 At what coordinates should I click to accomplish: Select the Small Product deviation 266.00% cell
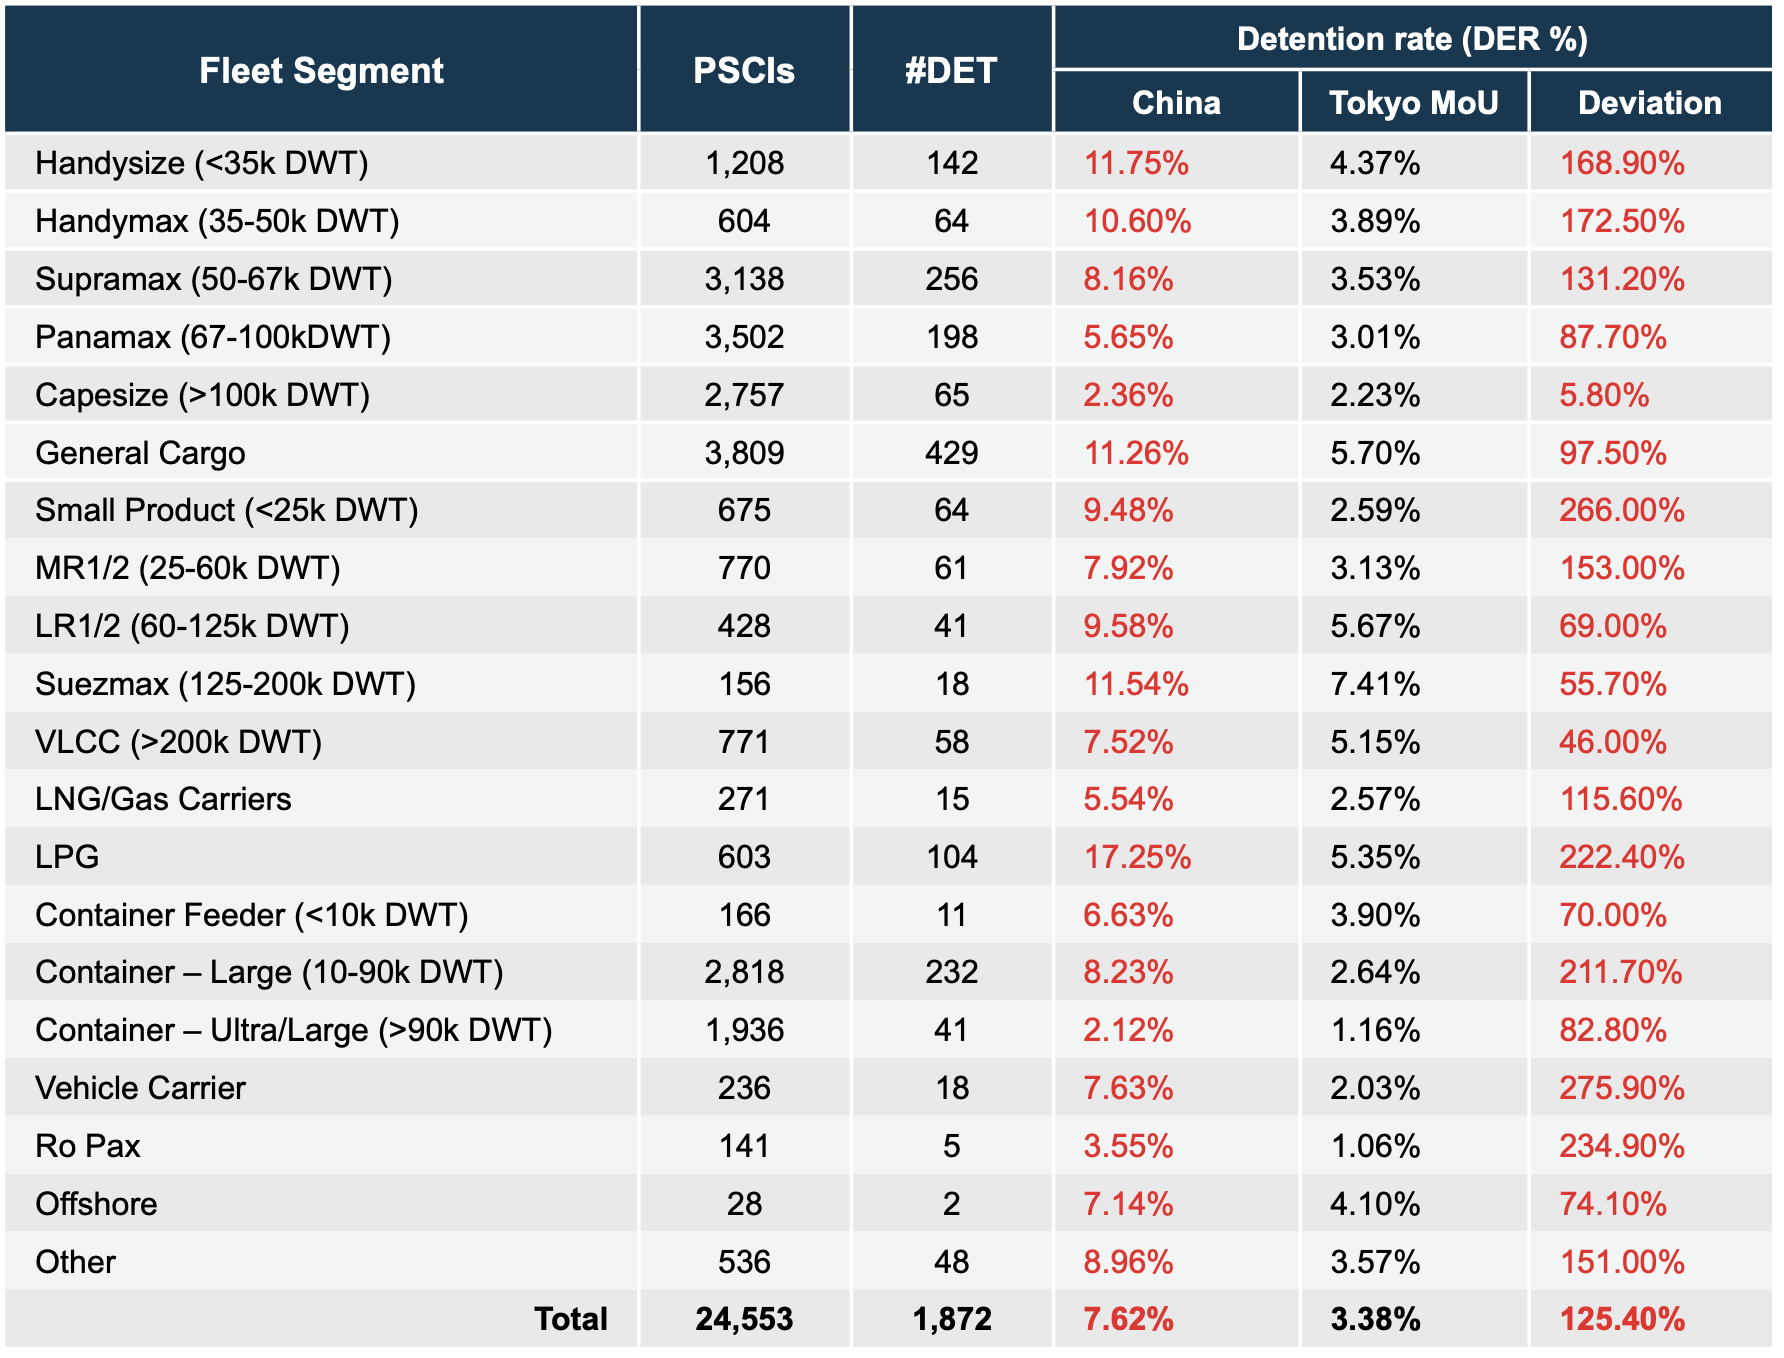[x=1622, y=510]
